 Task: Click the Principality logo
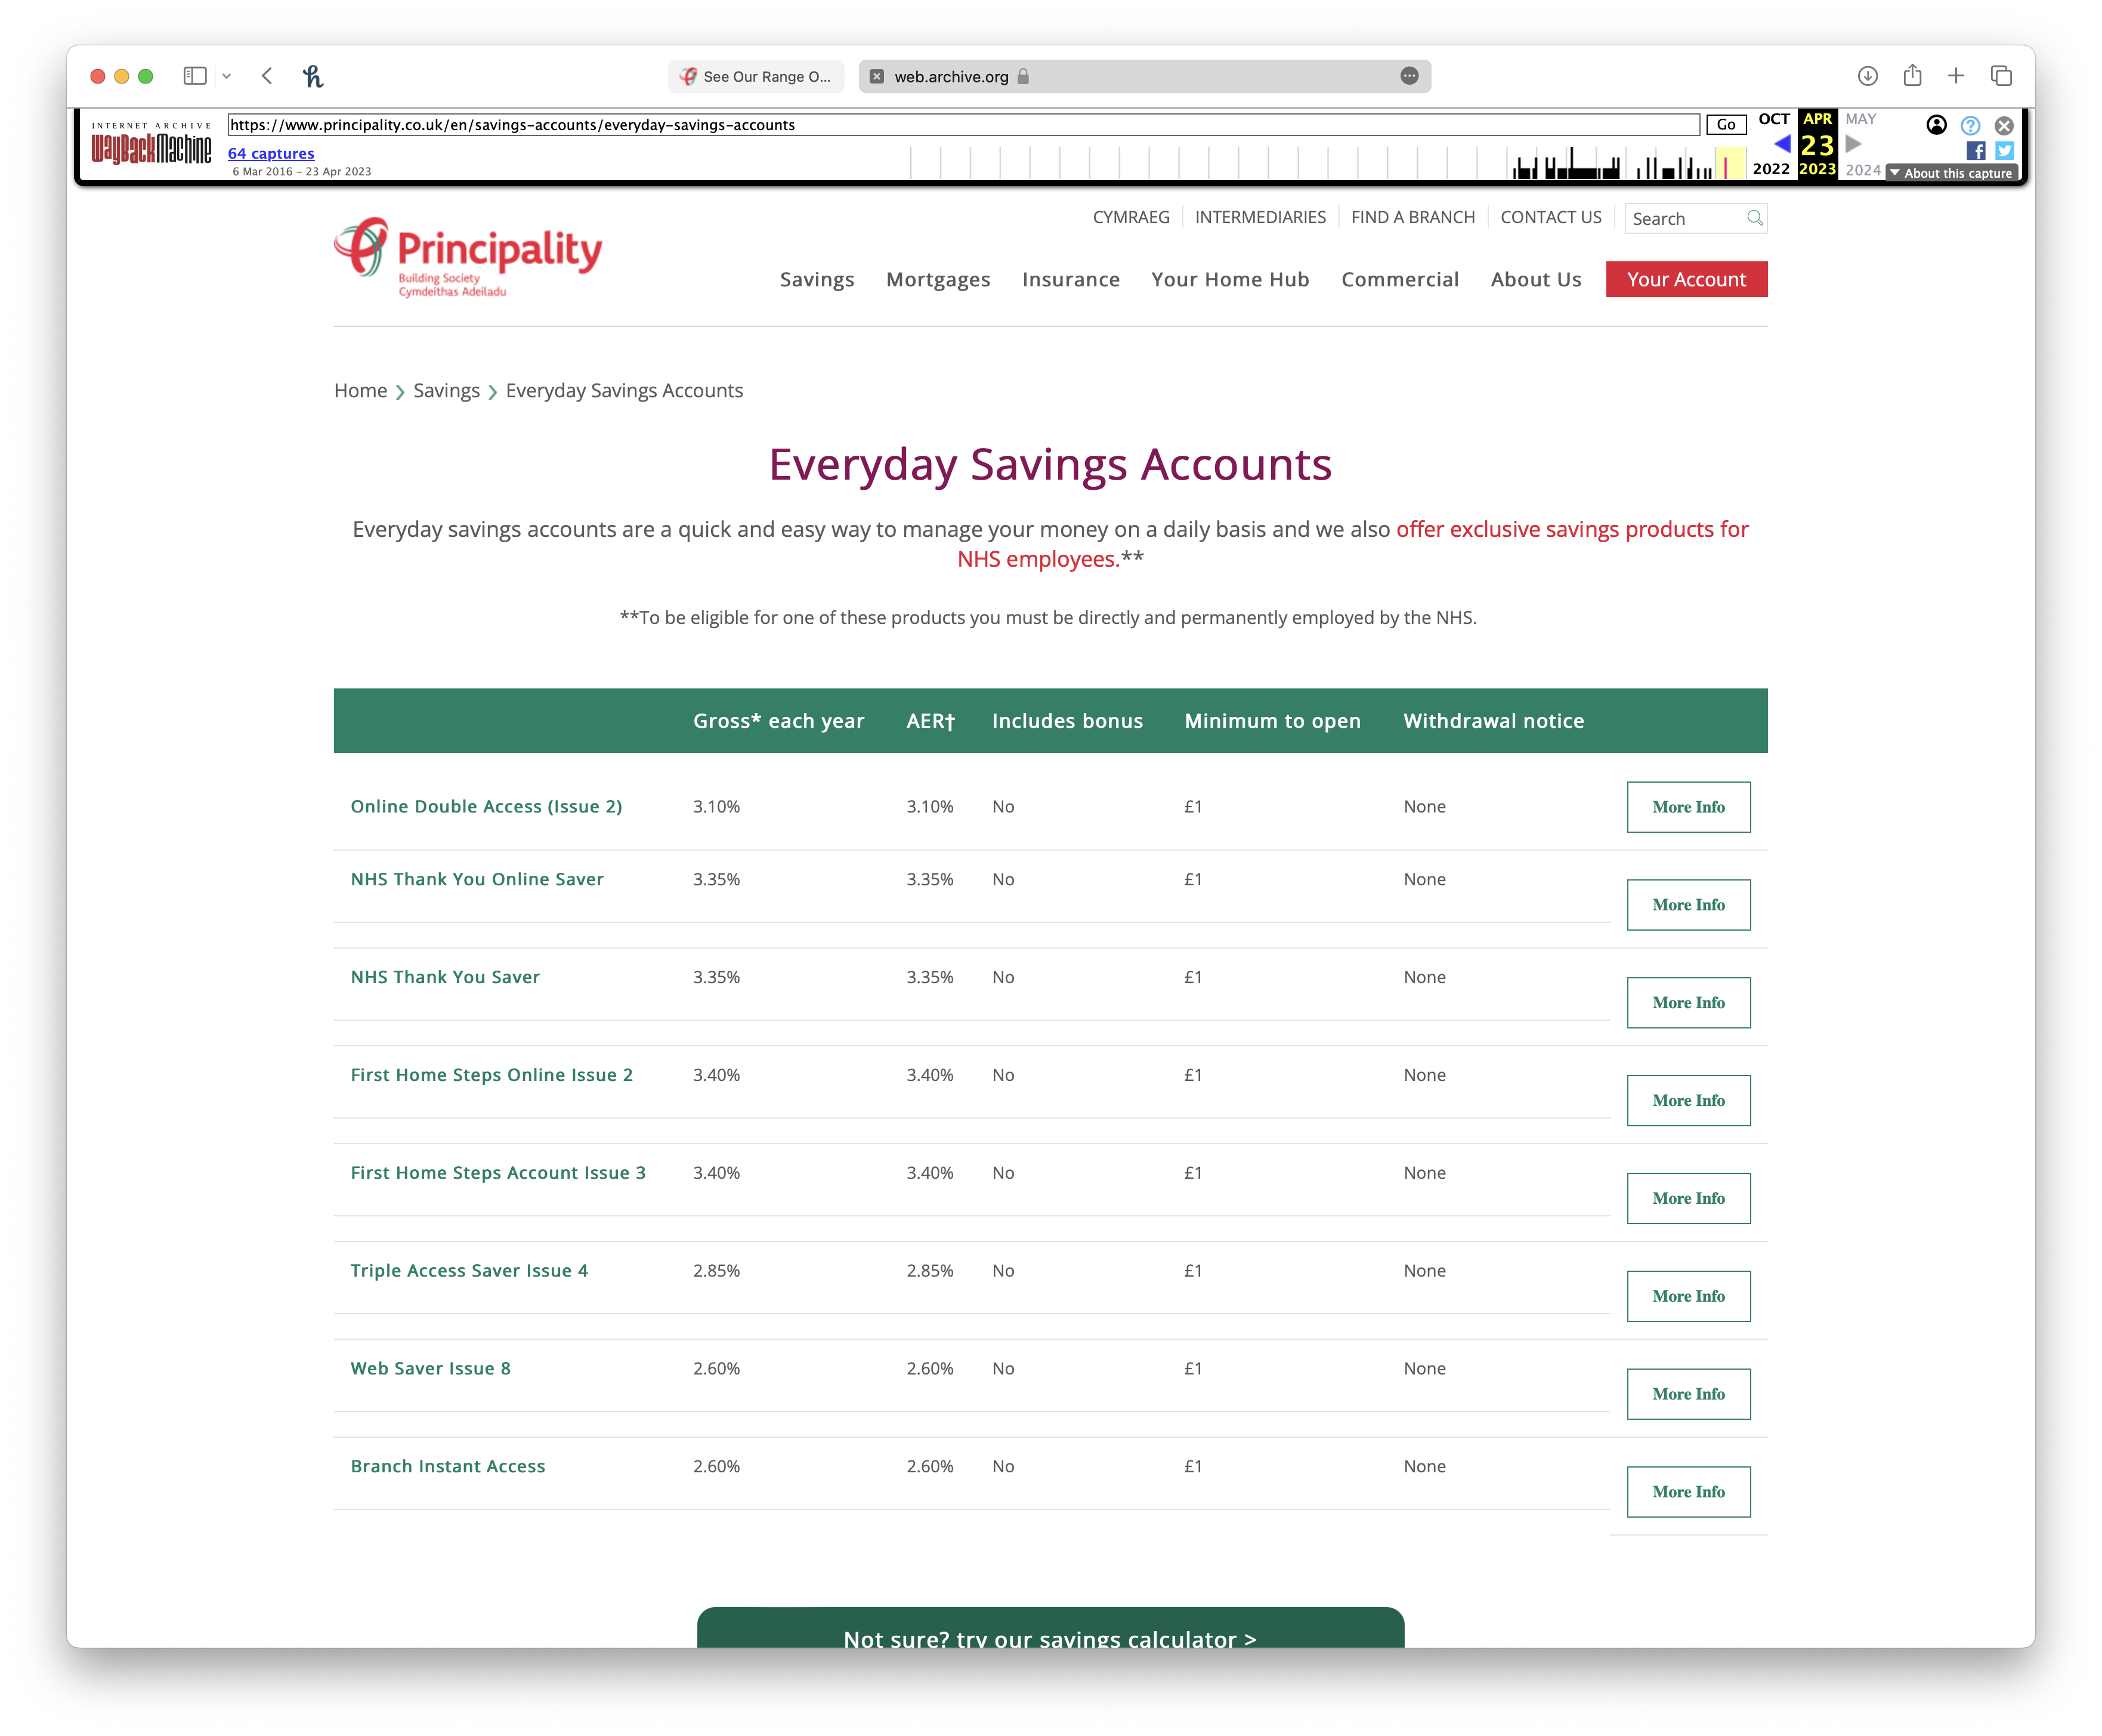point(468,257)
